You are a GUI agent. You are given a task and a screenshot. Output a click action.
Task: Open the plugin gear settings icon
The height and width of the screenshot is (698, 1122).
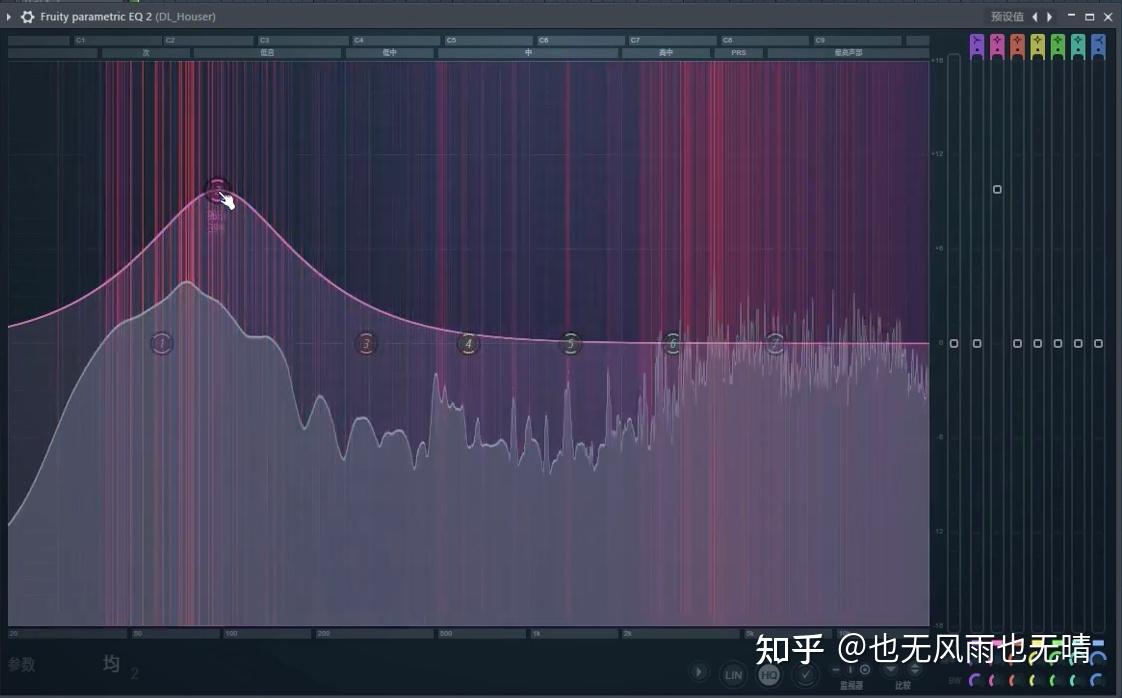click(x=25, y=16)
